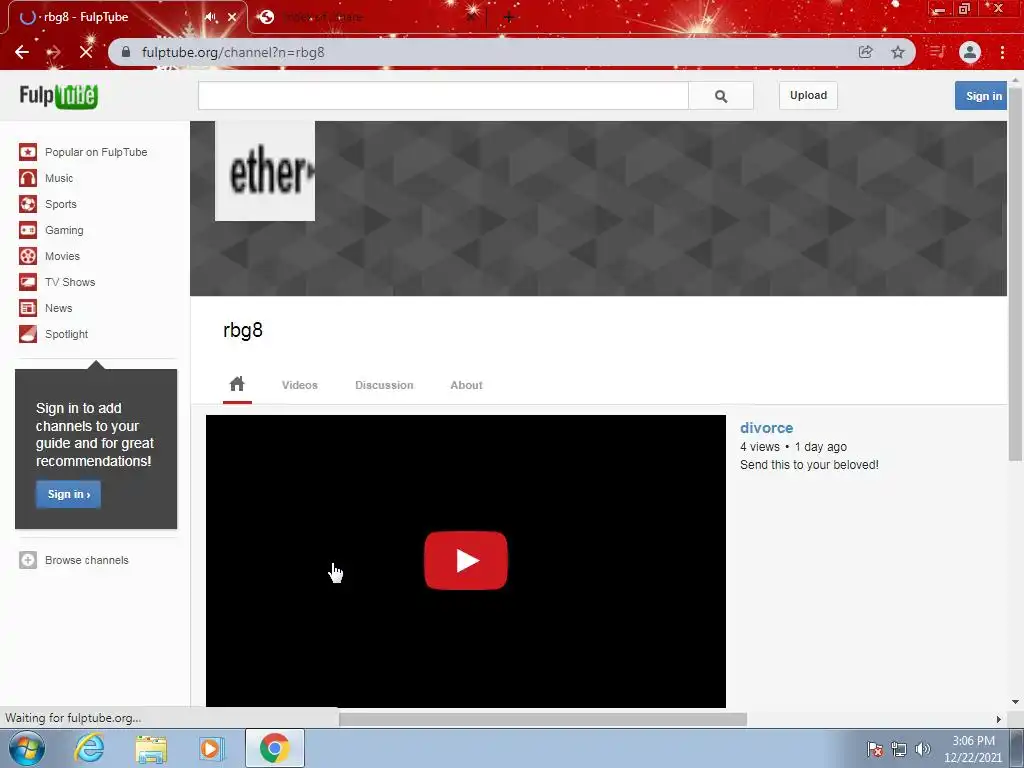Switch to the Videos tab
Image resolution: width=1024 pixels, height=768 pixels.
pyautogui.click(x=300, y=385)
